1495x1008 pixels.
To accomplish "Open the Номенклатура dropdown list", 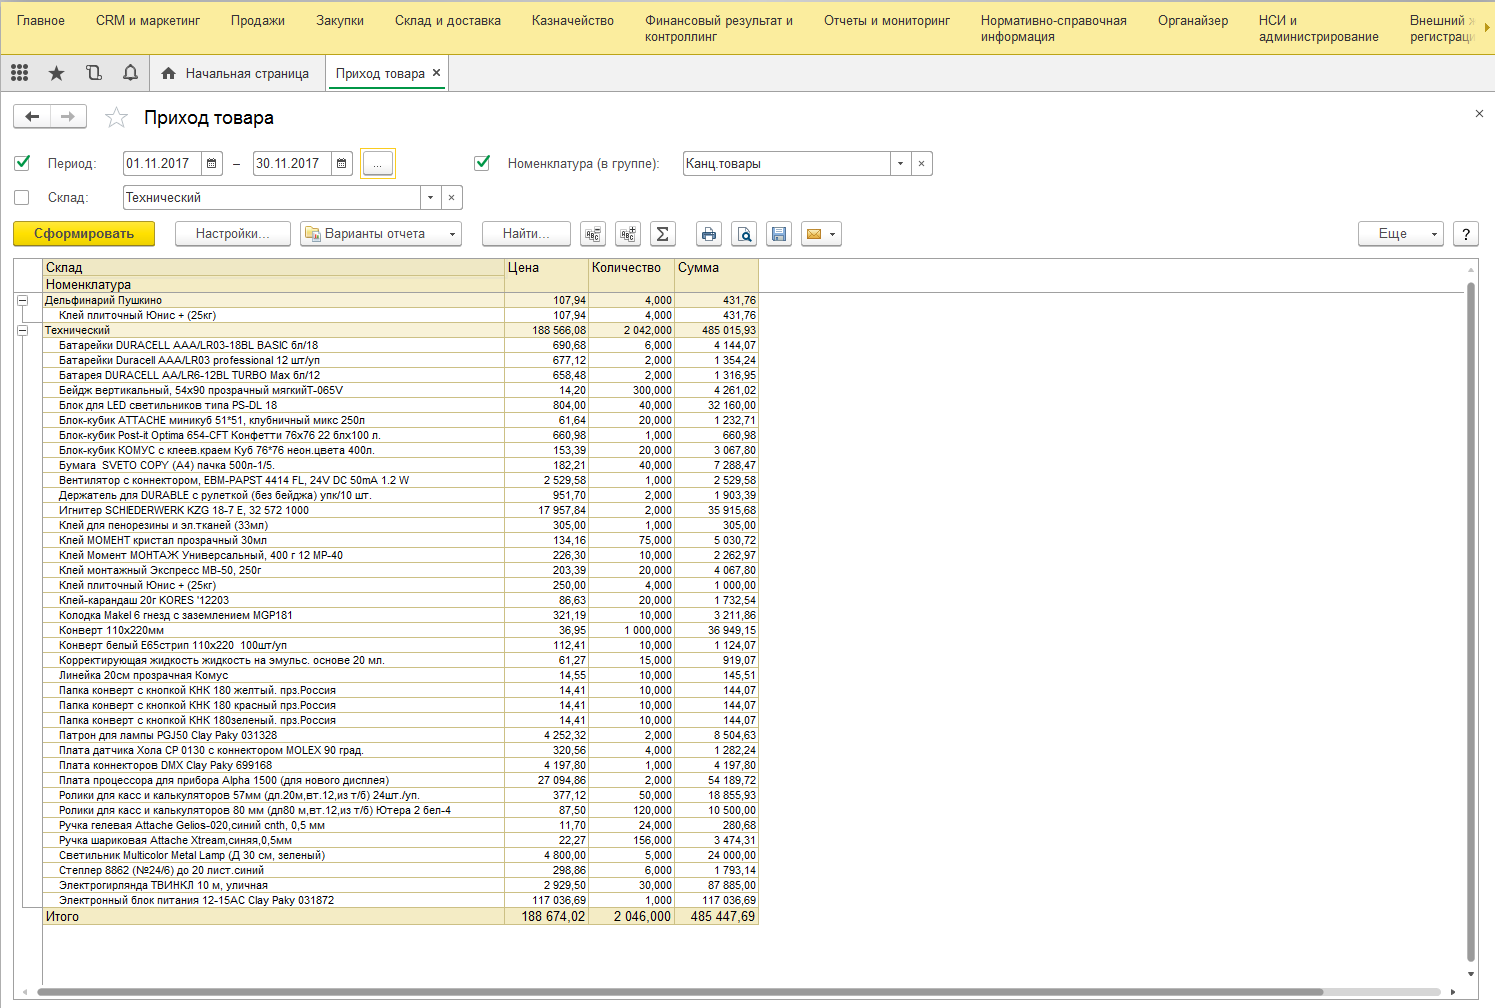I will click(901, 163).
